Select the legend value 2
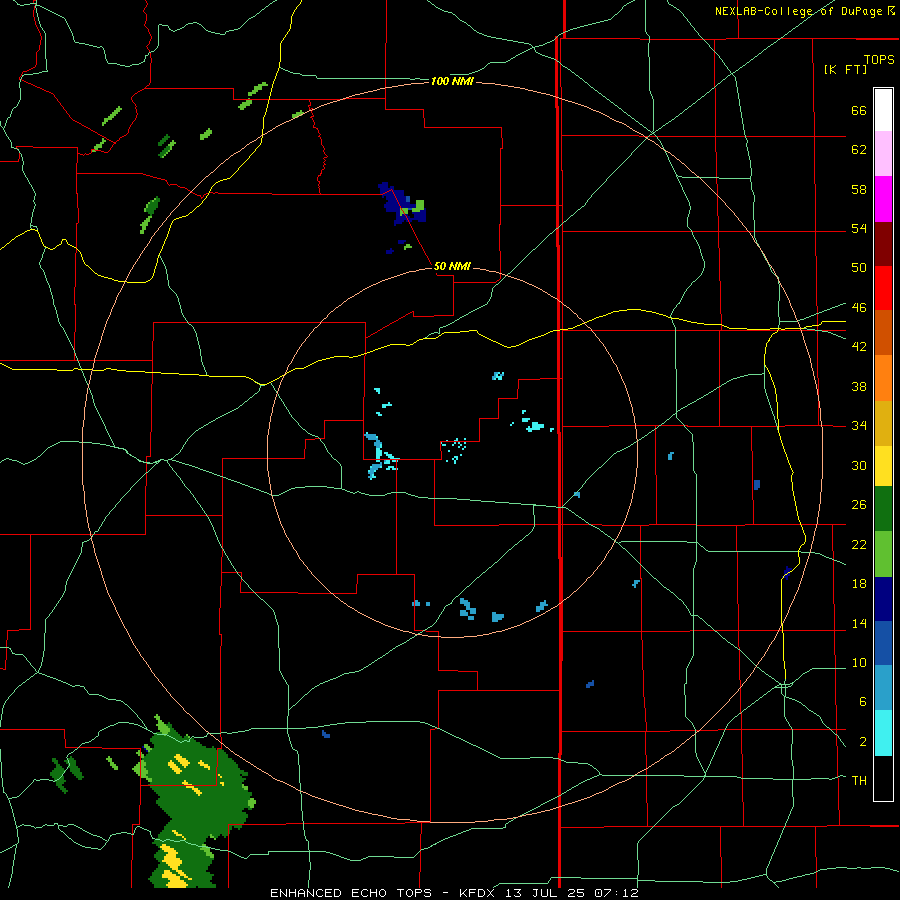 click(862, 742)
